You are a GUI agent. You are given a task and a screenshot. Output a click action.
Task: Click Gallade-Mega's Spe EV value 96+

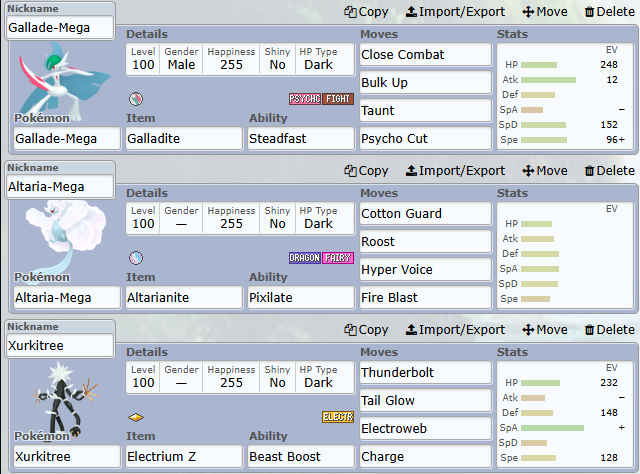[x=615, y=140]
